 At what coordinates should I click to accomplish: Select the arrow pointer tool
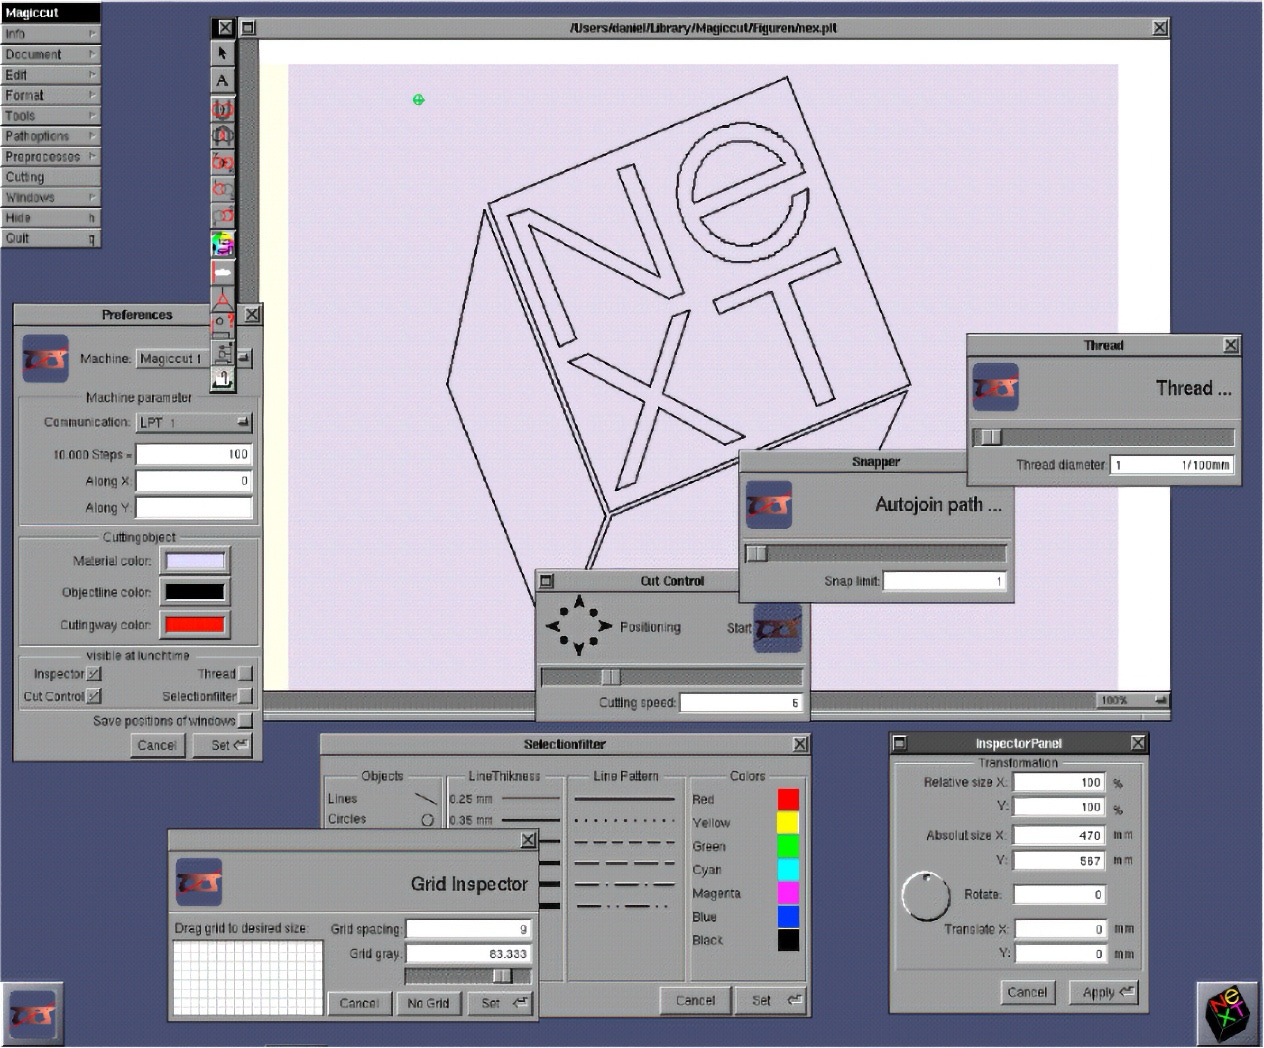click(x=222, y=53)
